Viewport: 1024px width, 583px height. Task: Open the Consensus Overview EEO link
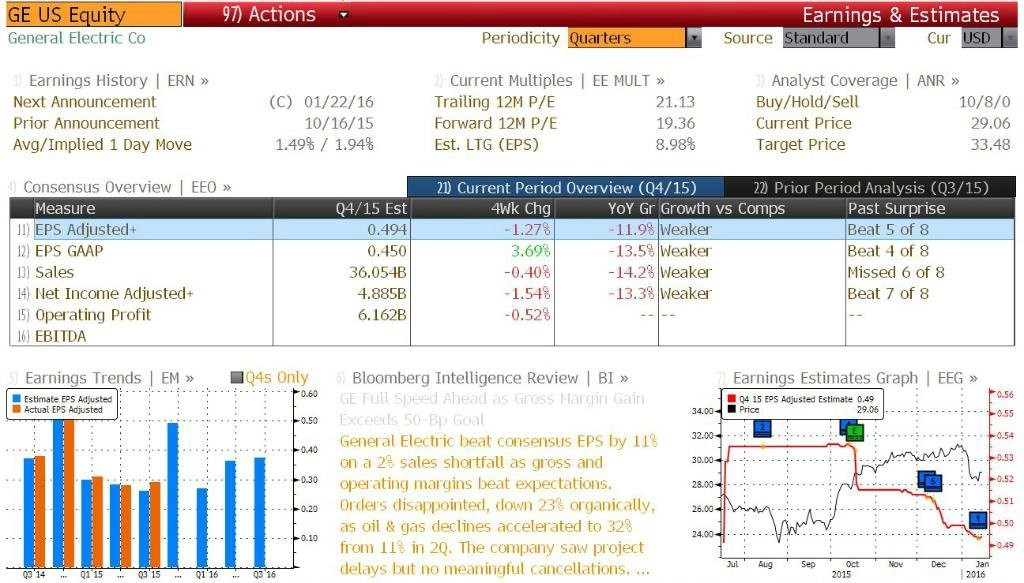click(127, 187)
